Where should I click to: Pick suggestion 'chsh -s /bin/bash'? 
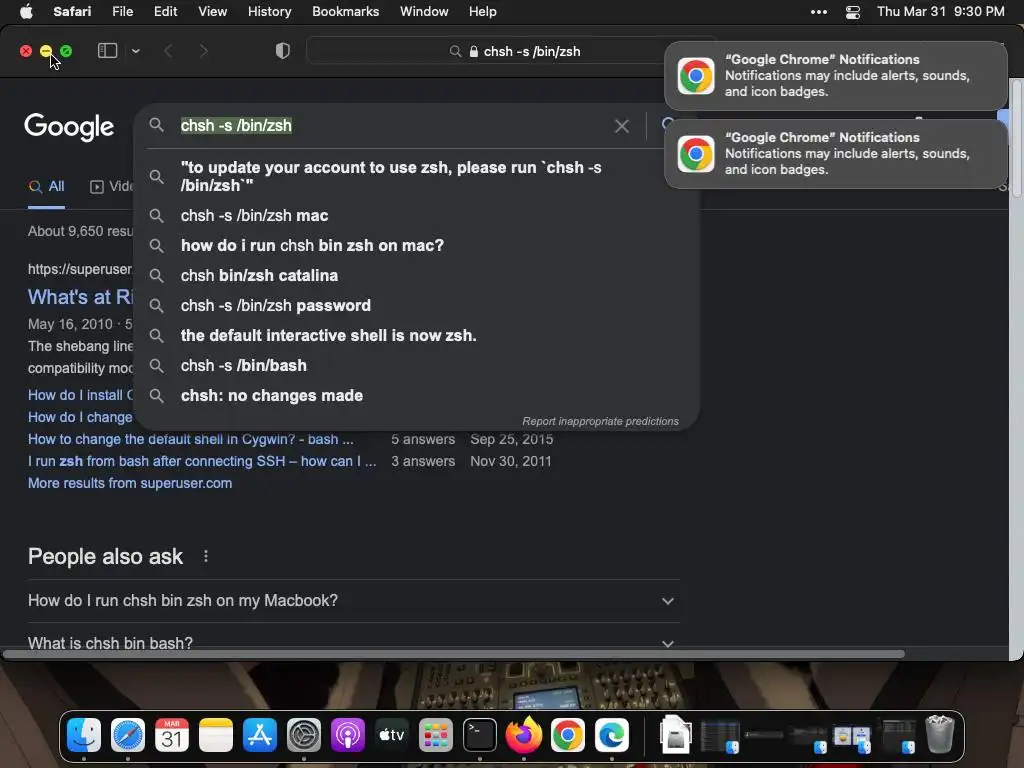tap(416, 366)
